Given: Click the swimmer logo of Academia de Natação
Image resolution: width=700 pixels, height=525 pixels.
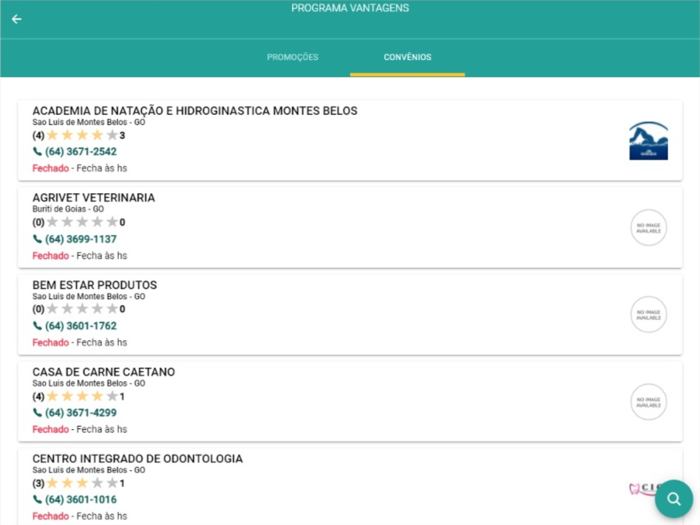Looking at the screenshot, I should pos(648,141).
